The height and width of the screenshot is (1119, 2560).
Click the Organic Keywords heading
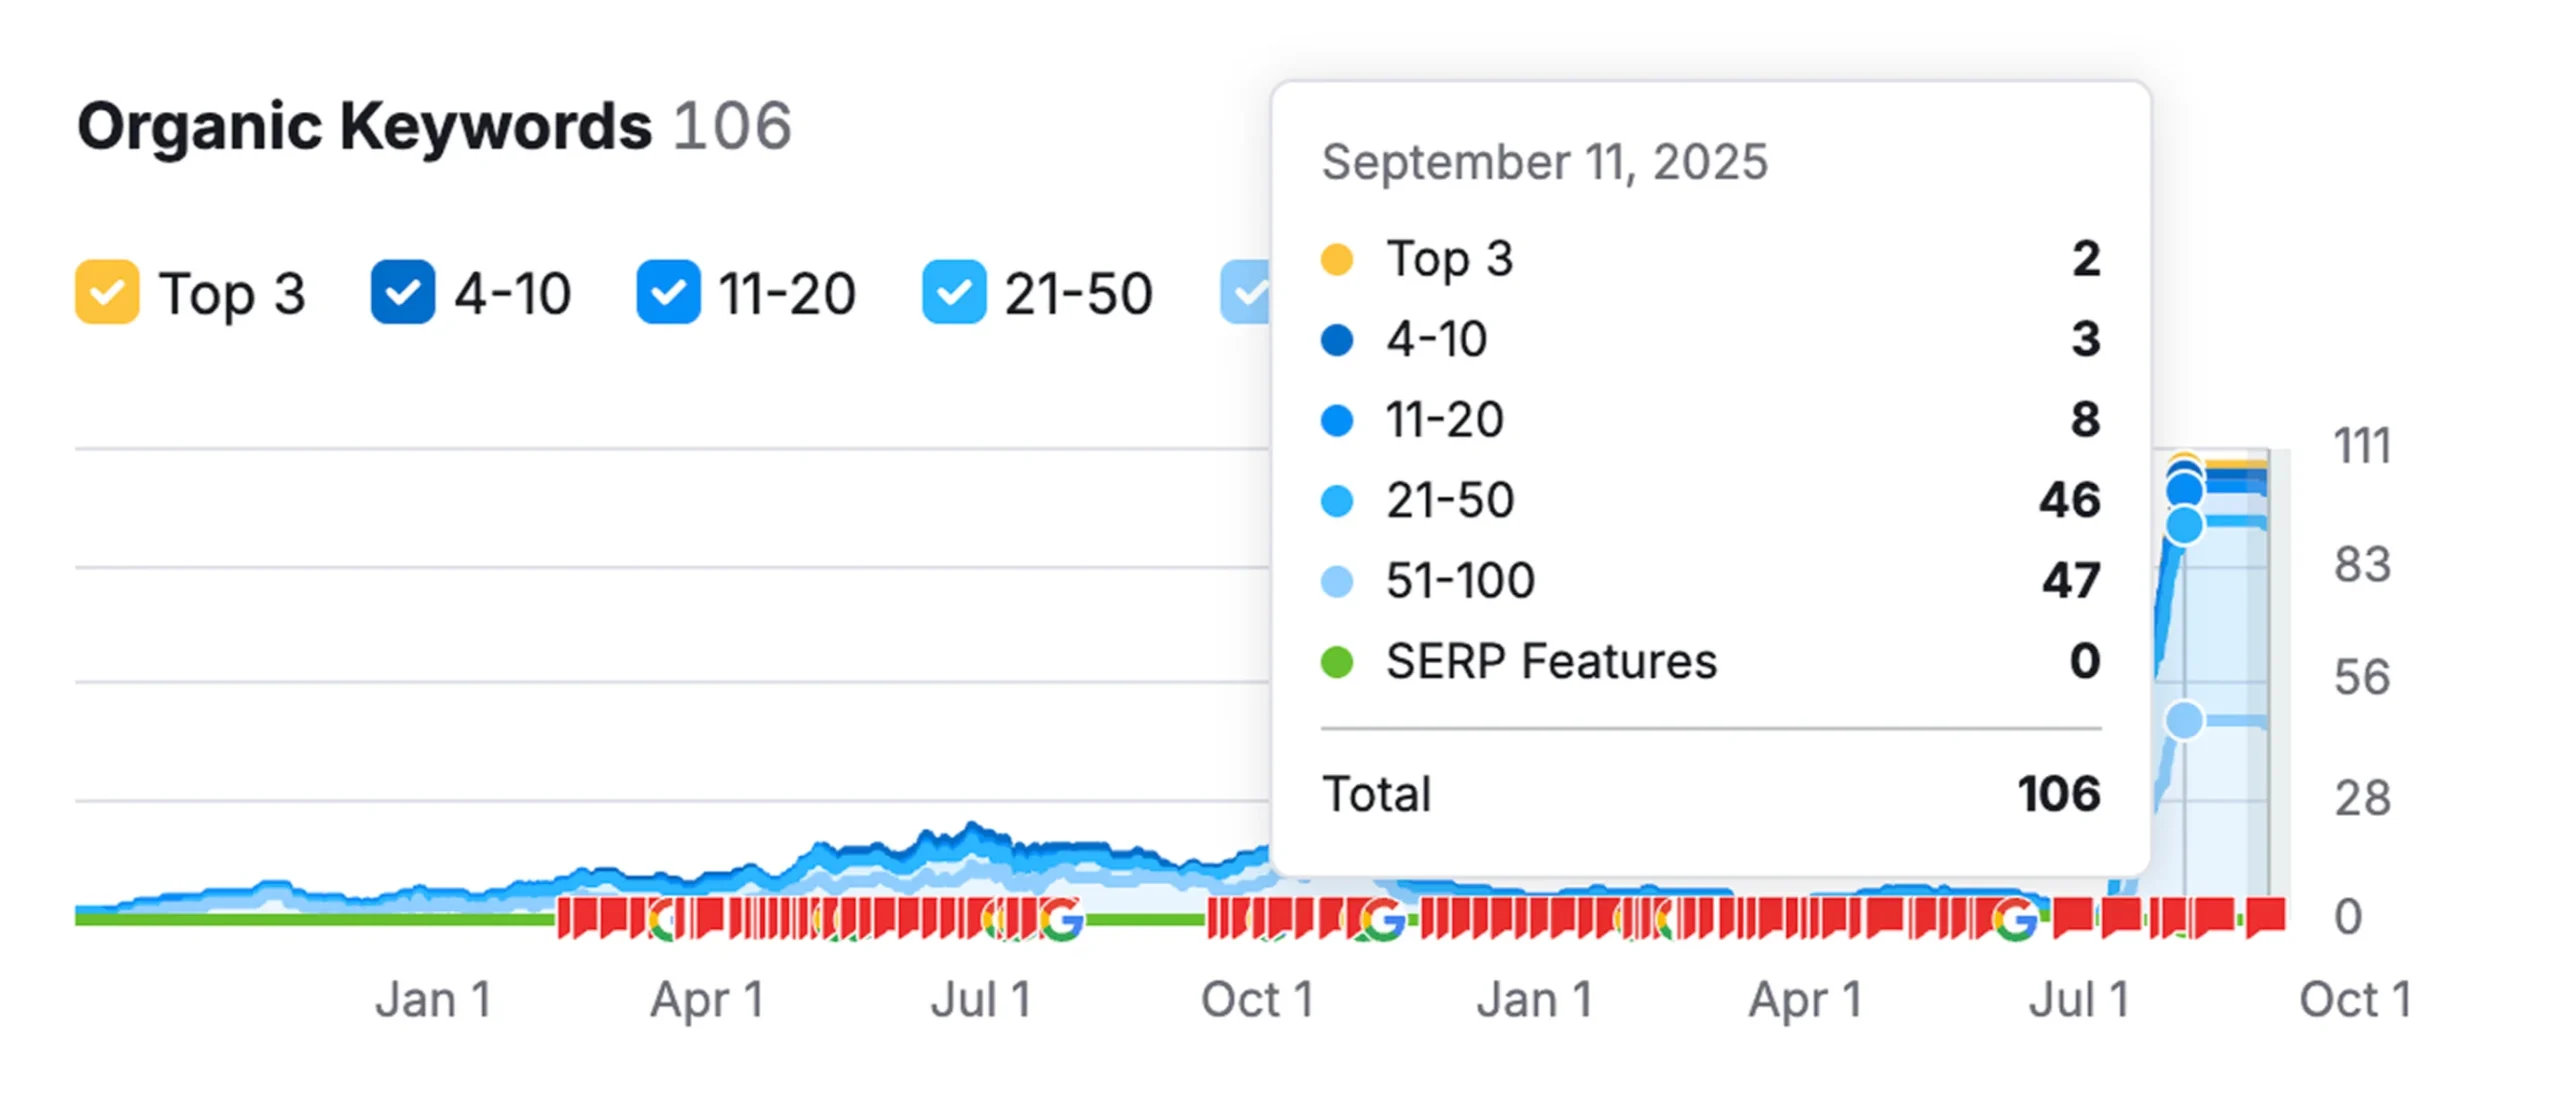[365, 127]
